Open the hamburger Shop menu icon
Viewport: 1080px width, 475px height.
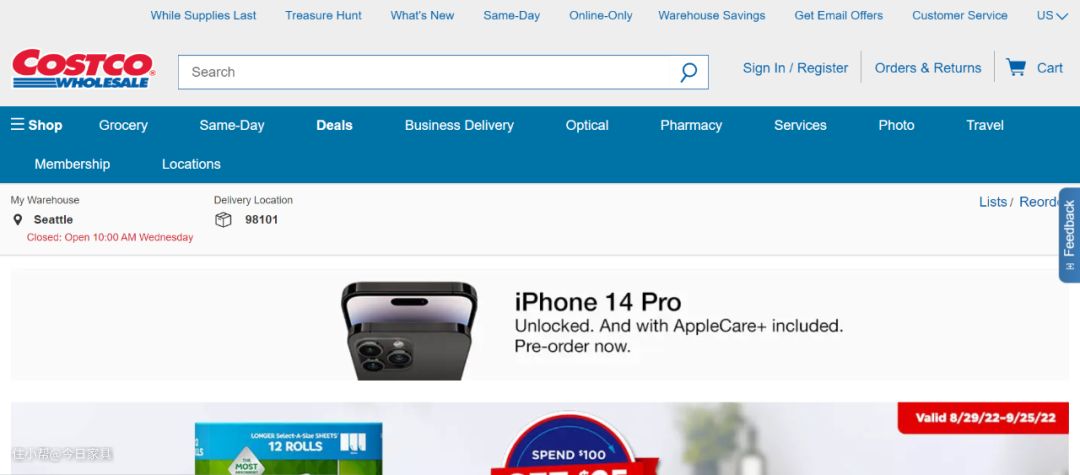coord(17,125)
